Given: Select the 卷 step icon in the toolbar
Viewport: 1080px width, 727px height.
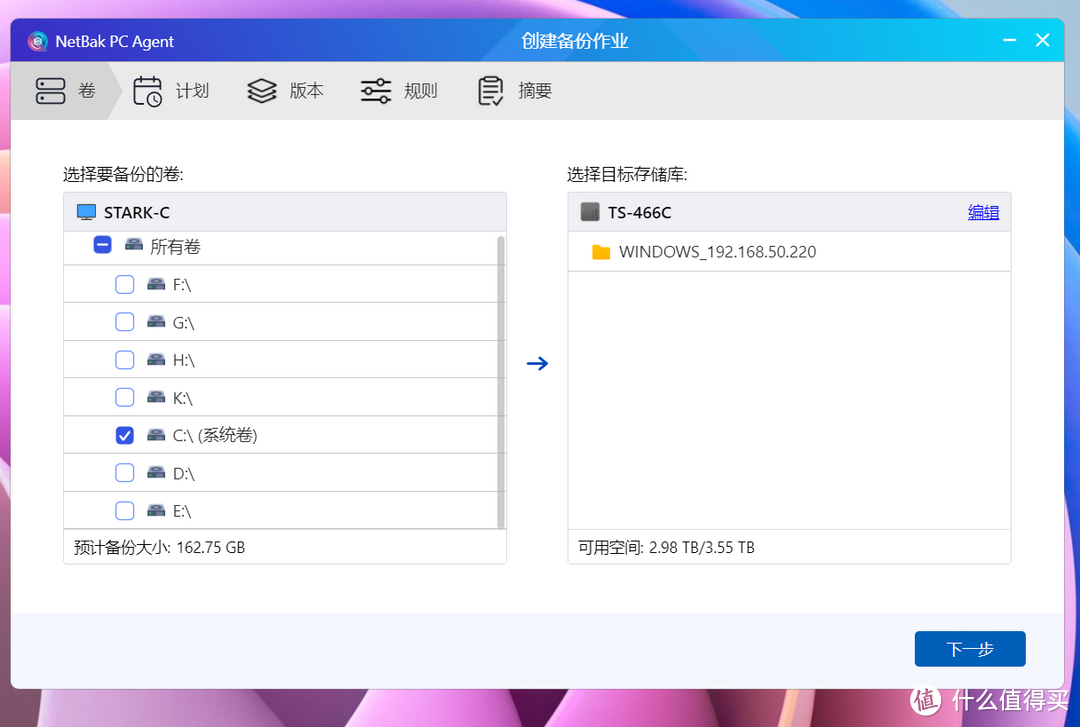Looking at the screenshot, I should pyautogui.click(x=51, y=90).
